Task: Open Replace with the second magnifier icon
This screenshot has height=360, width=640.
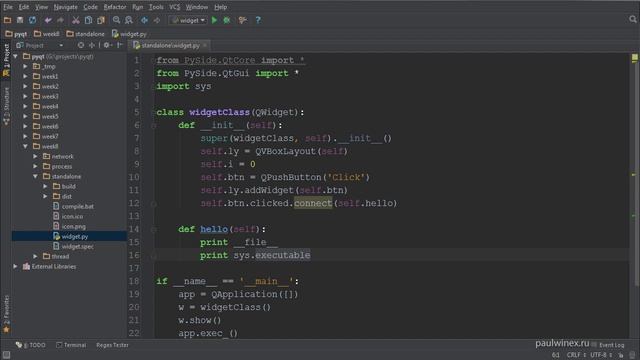Action: tap(129, 20)
